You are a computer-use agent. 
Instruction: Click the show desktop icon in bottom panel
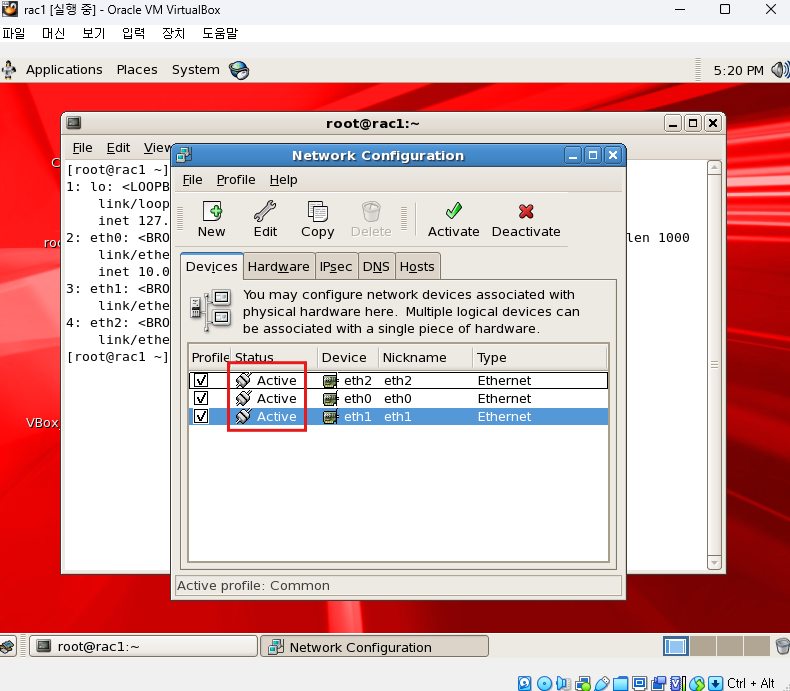8,646
